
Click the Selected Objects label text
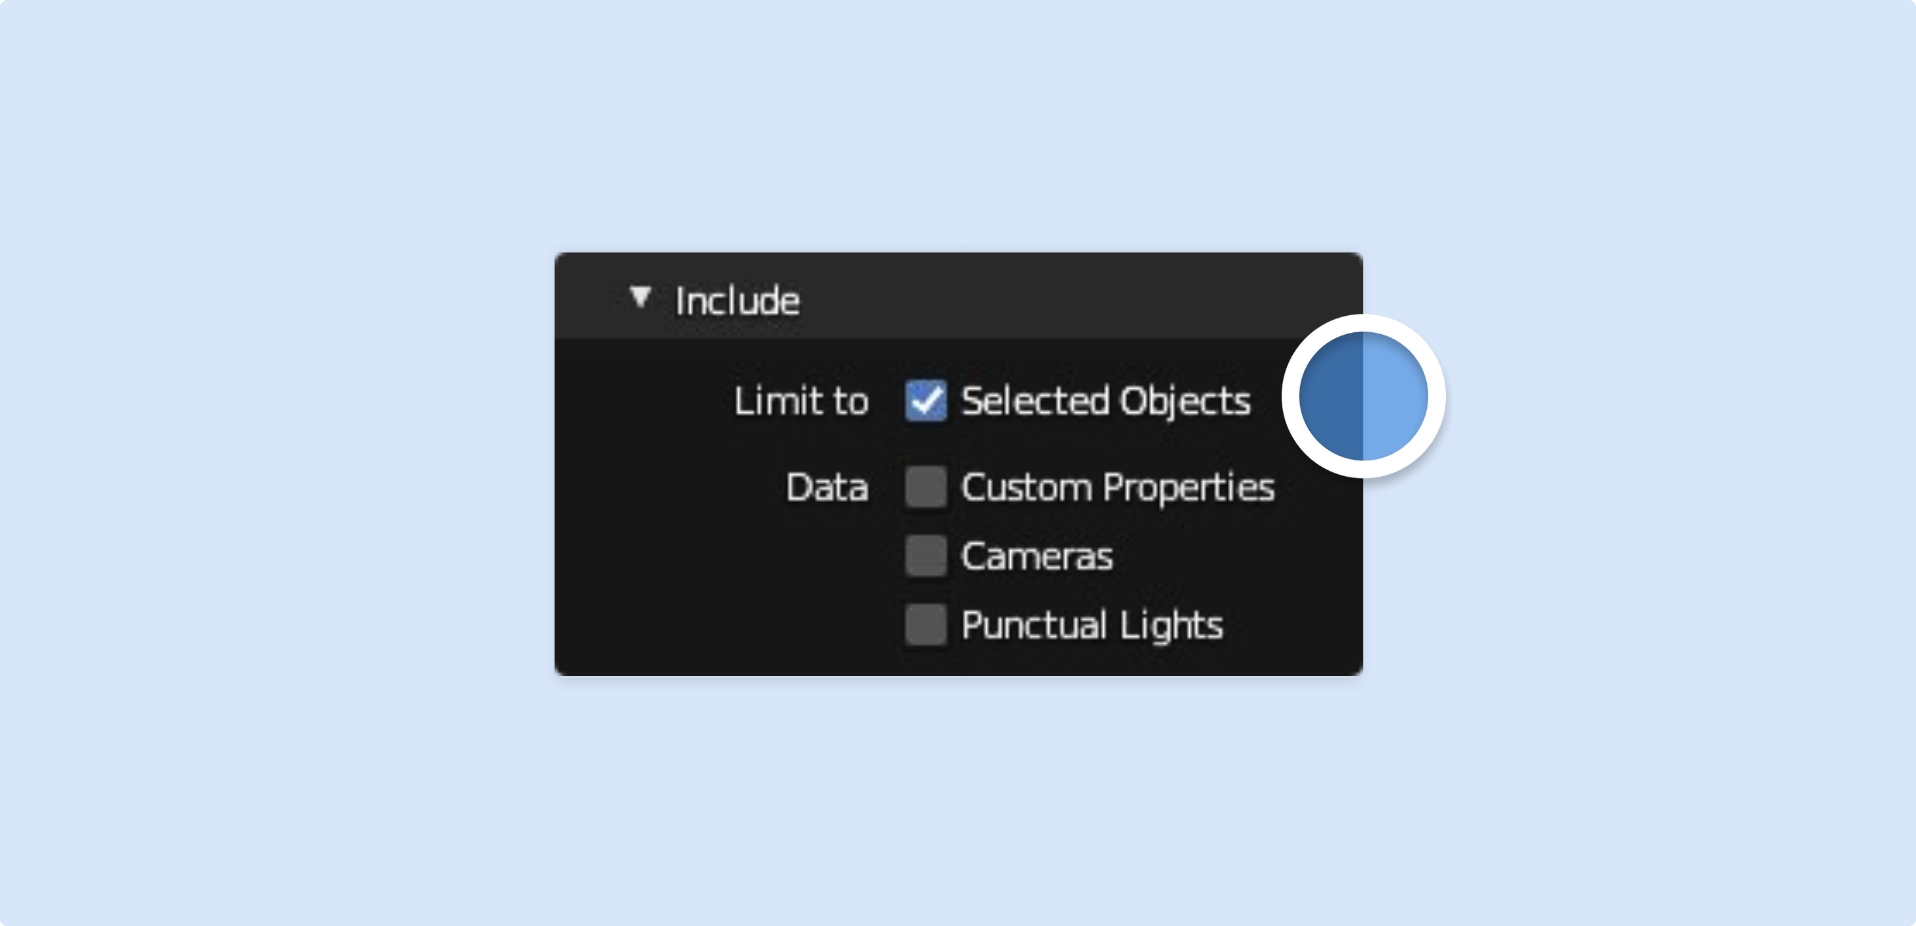click(x=1105, y=401)
